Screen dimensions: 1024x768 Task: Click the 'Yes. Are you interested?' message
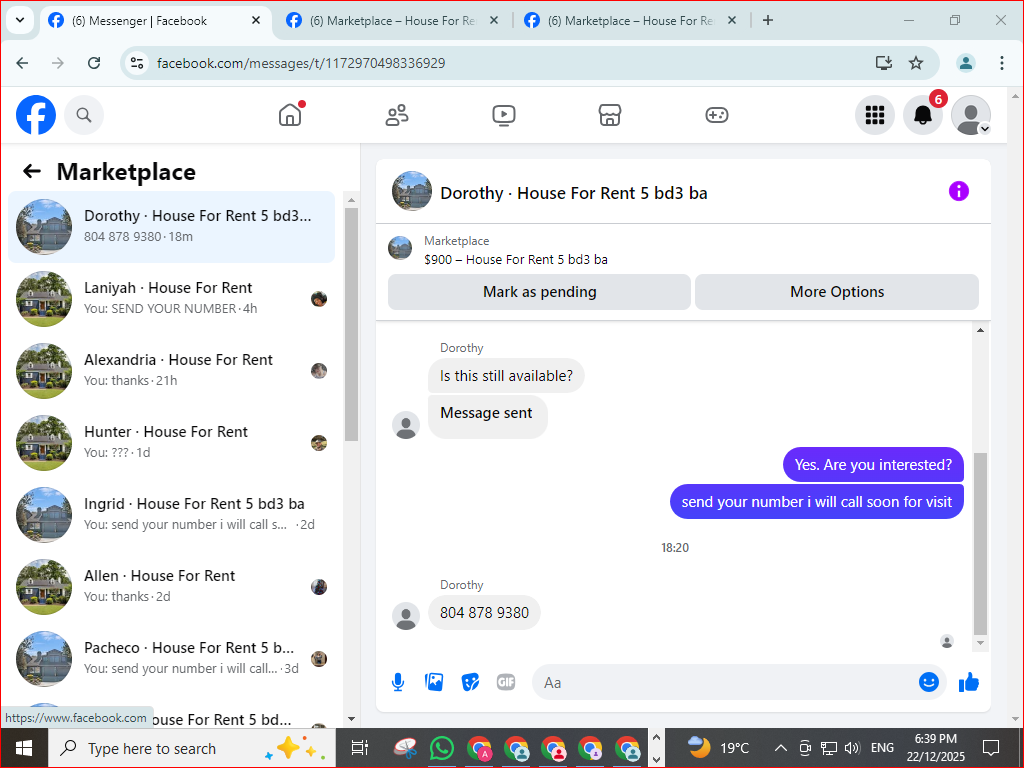(873, 464)
